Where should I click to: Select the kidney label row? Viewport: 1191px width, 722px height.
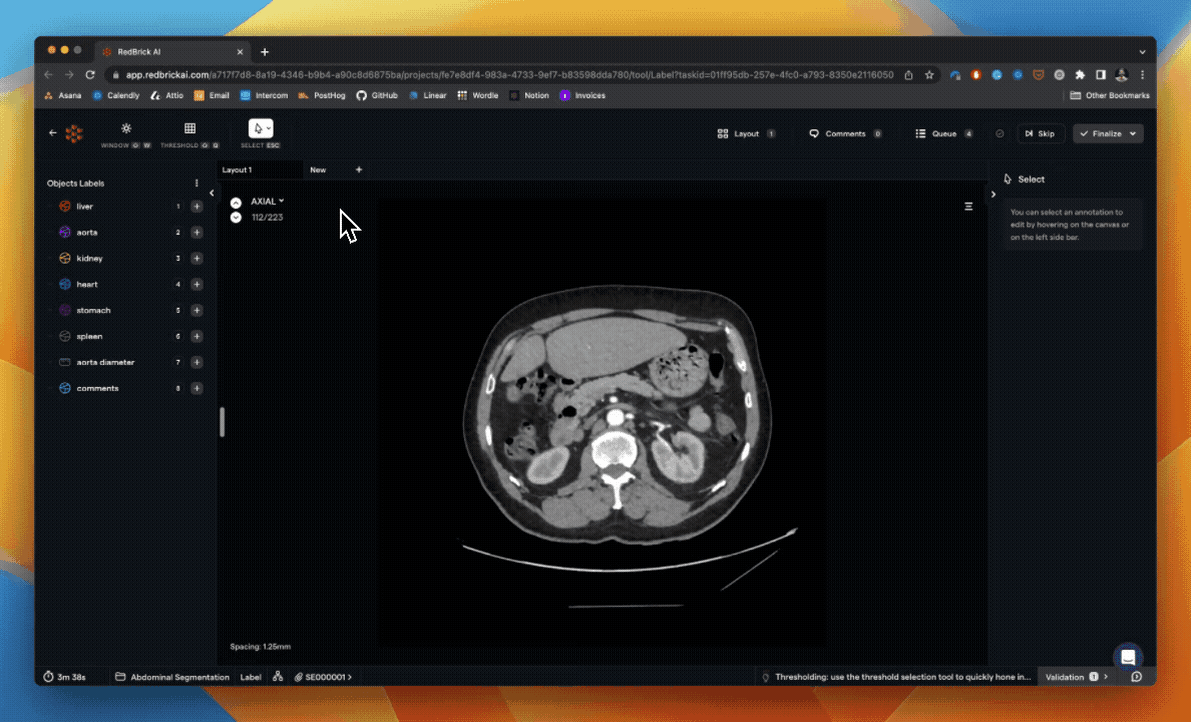coord(125,258)
